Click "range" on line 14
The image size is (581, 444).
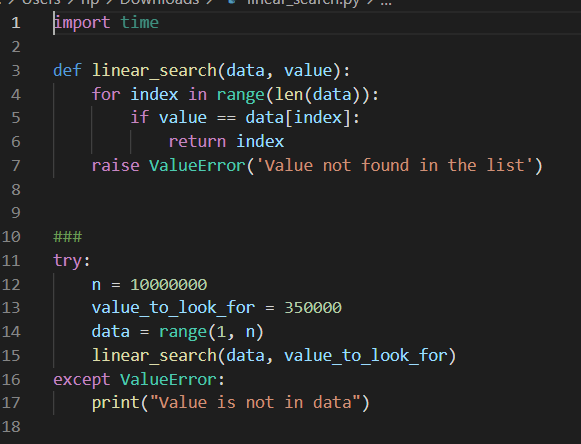(x=183, y=332)
